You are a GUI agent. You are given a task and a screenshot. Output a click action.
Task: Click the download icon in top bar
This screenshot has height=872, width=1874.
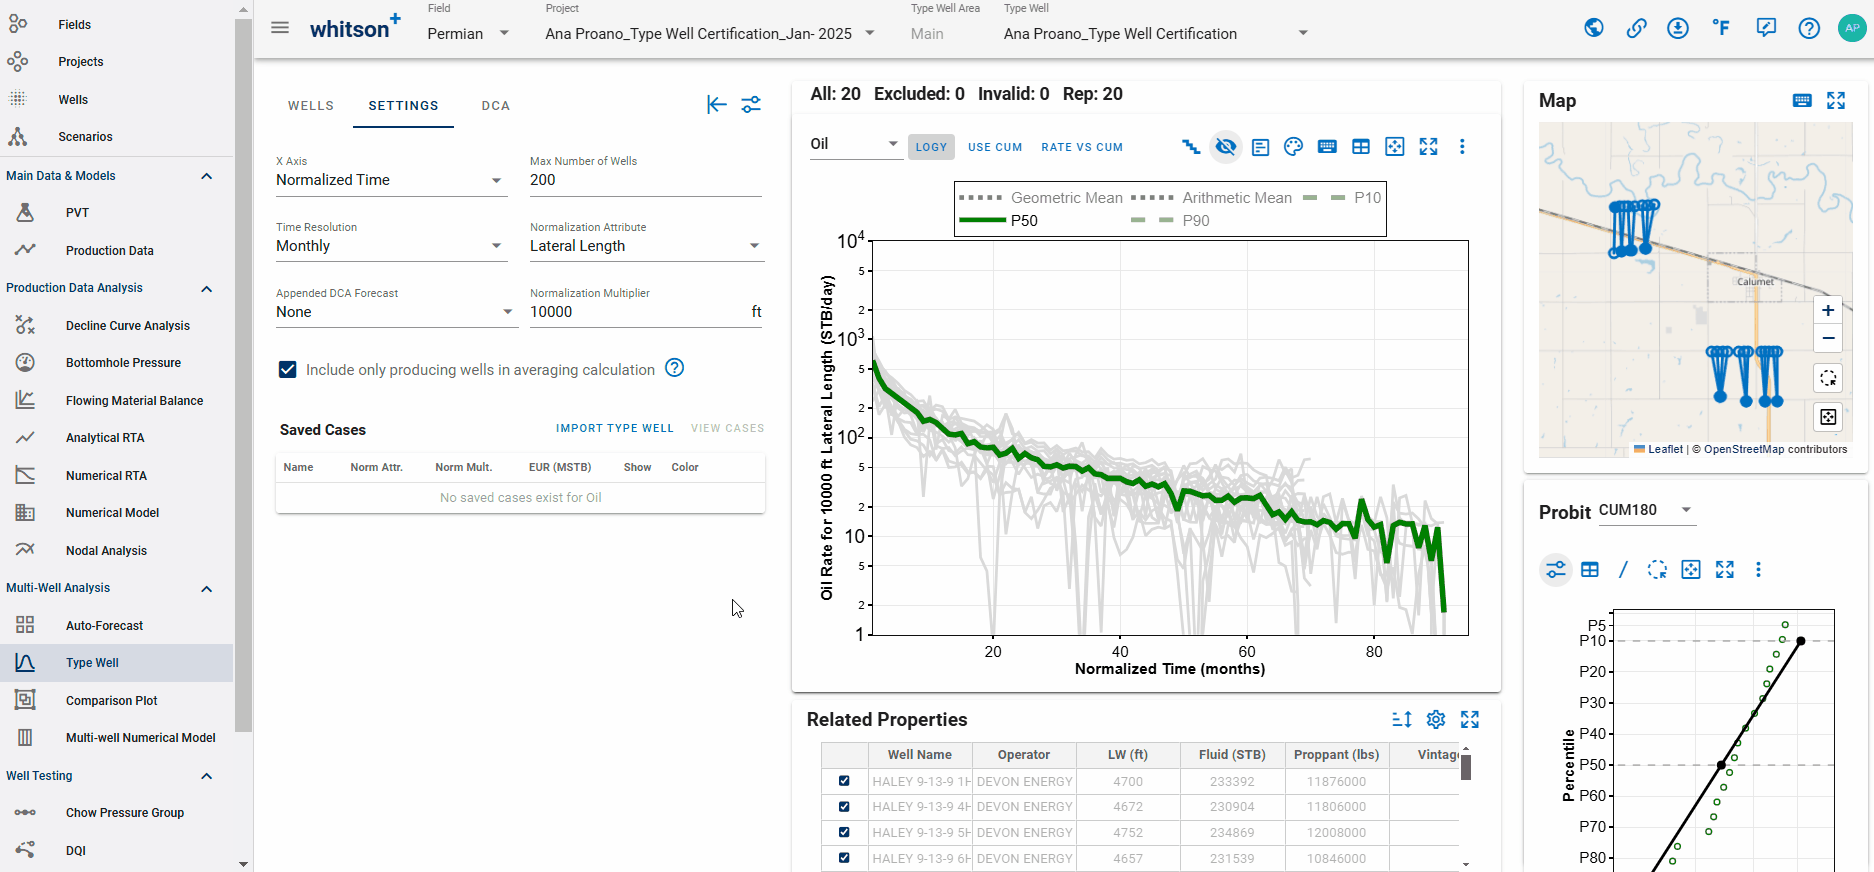[1678, 28]
